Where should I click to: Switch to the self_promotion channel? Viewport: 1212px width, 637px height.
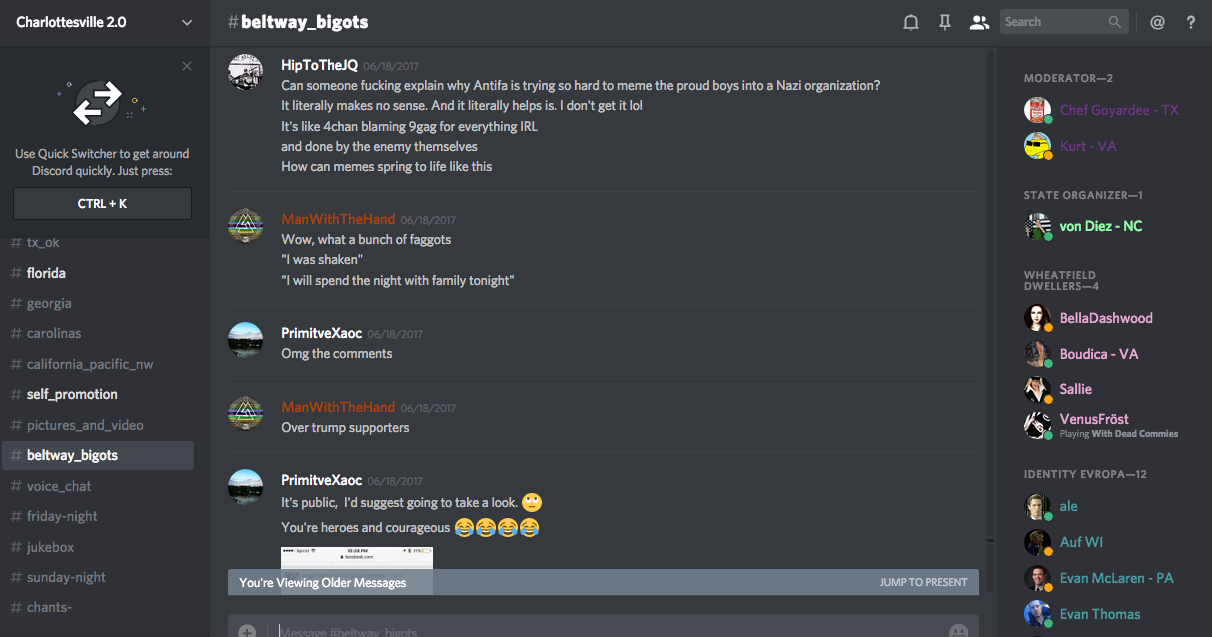(x=72, y=394)
